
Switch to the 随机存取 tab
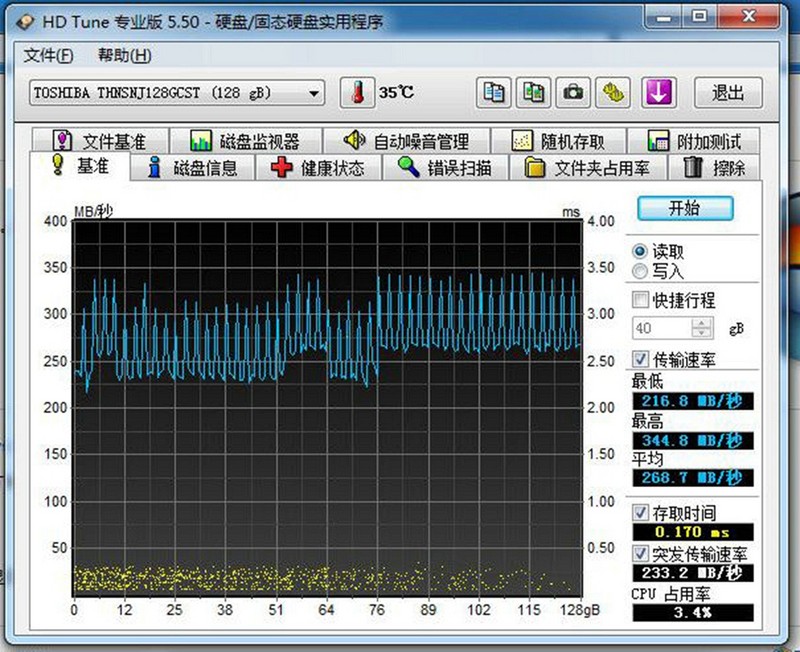[556, 140]
